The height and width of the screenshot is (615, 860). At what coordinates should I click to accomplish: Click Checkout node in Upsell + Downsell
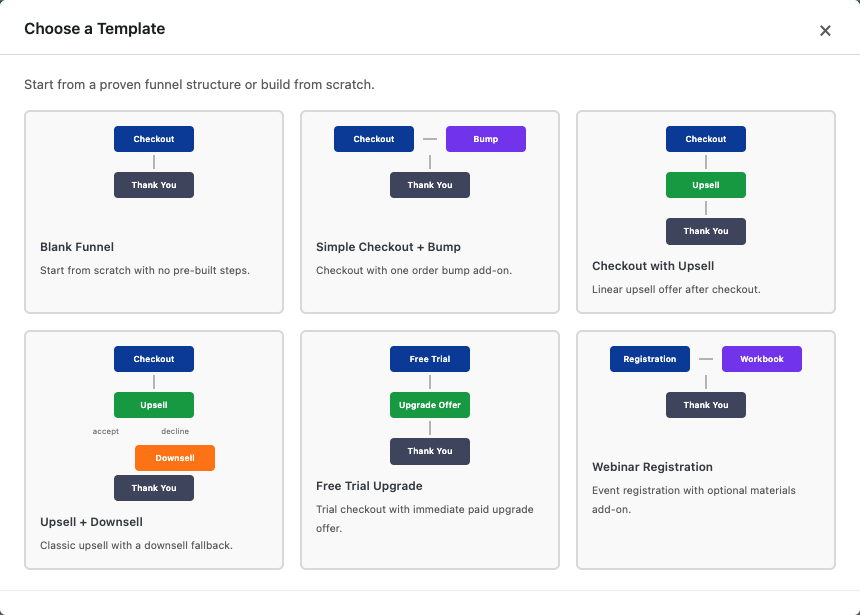coord(154,359)
